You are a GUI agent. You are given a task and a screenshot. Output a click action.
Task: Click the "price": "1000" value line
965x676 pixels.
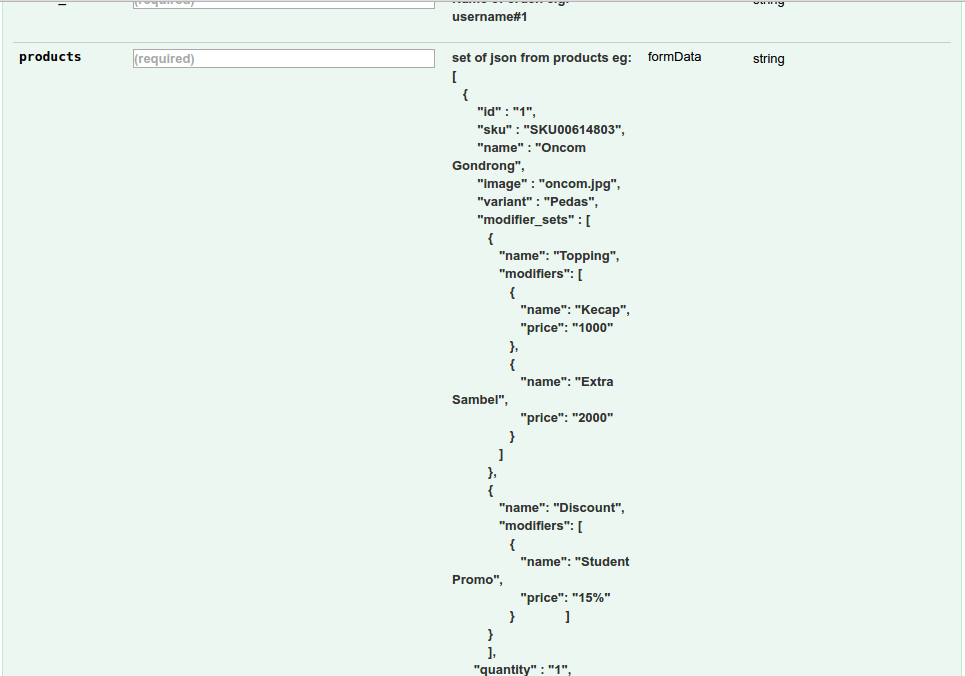coord(566,328)
